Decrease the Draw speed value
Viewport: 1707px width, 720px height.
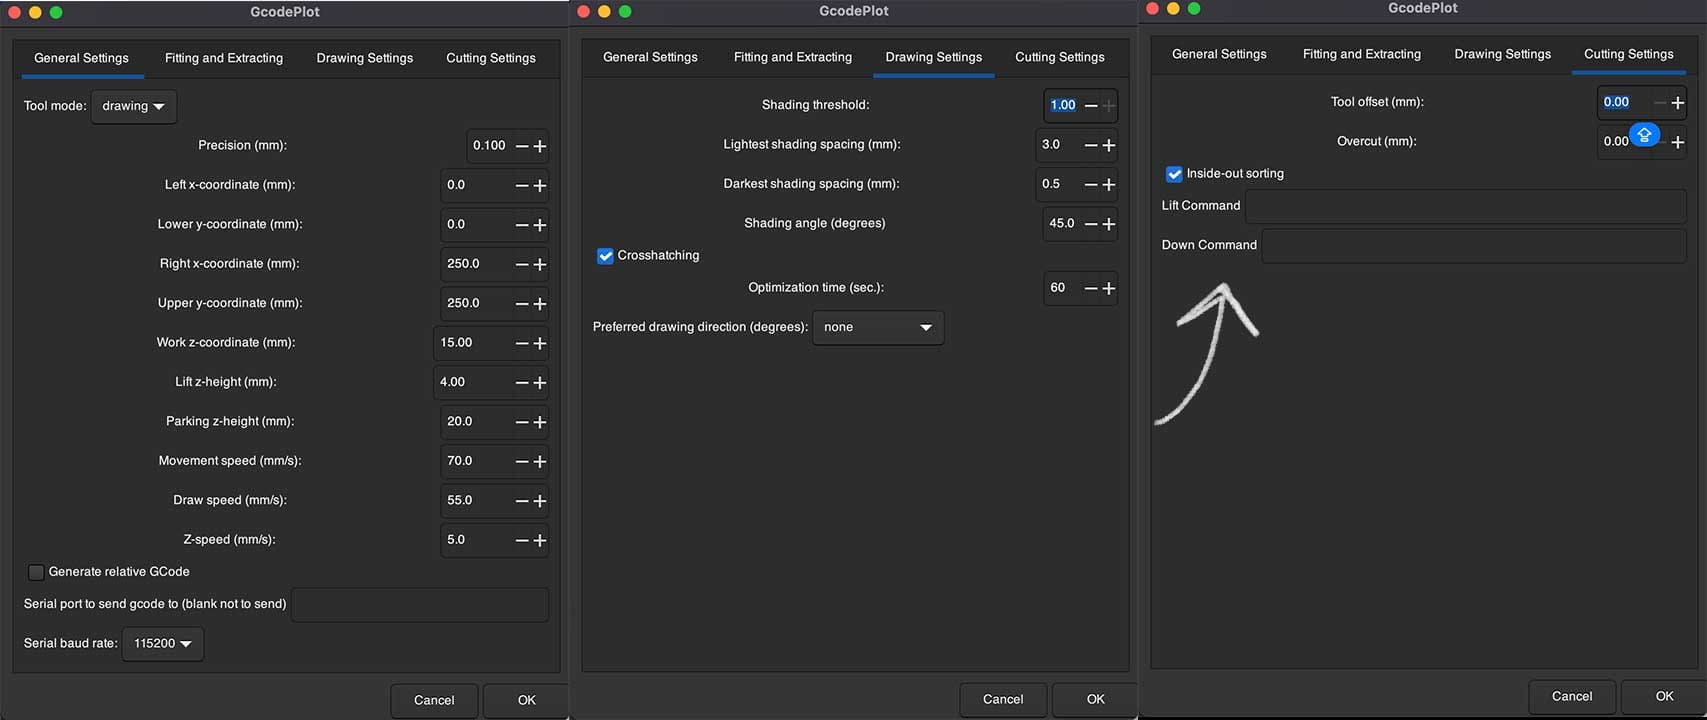[522, 500]
